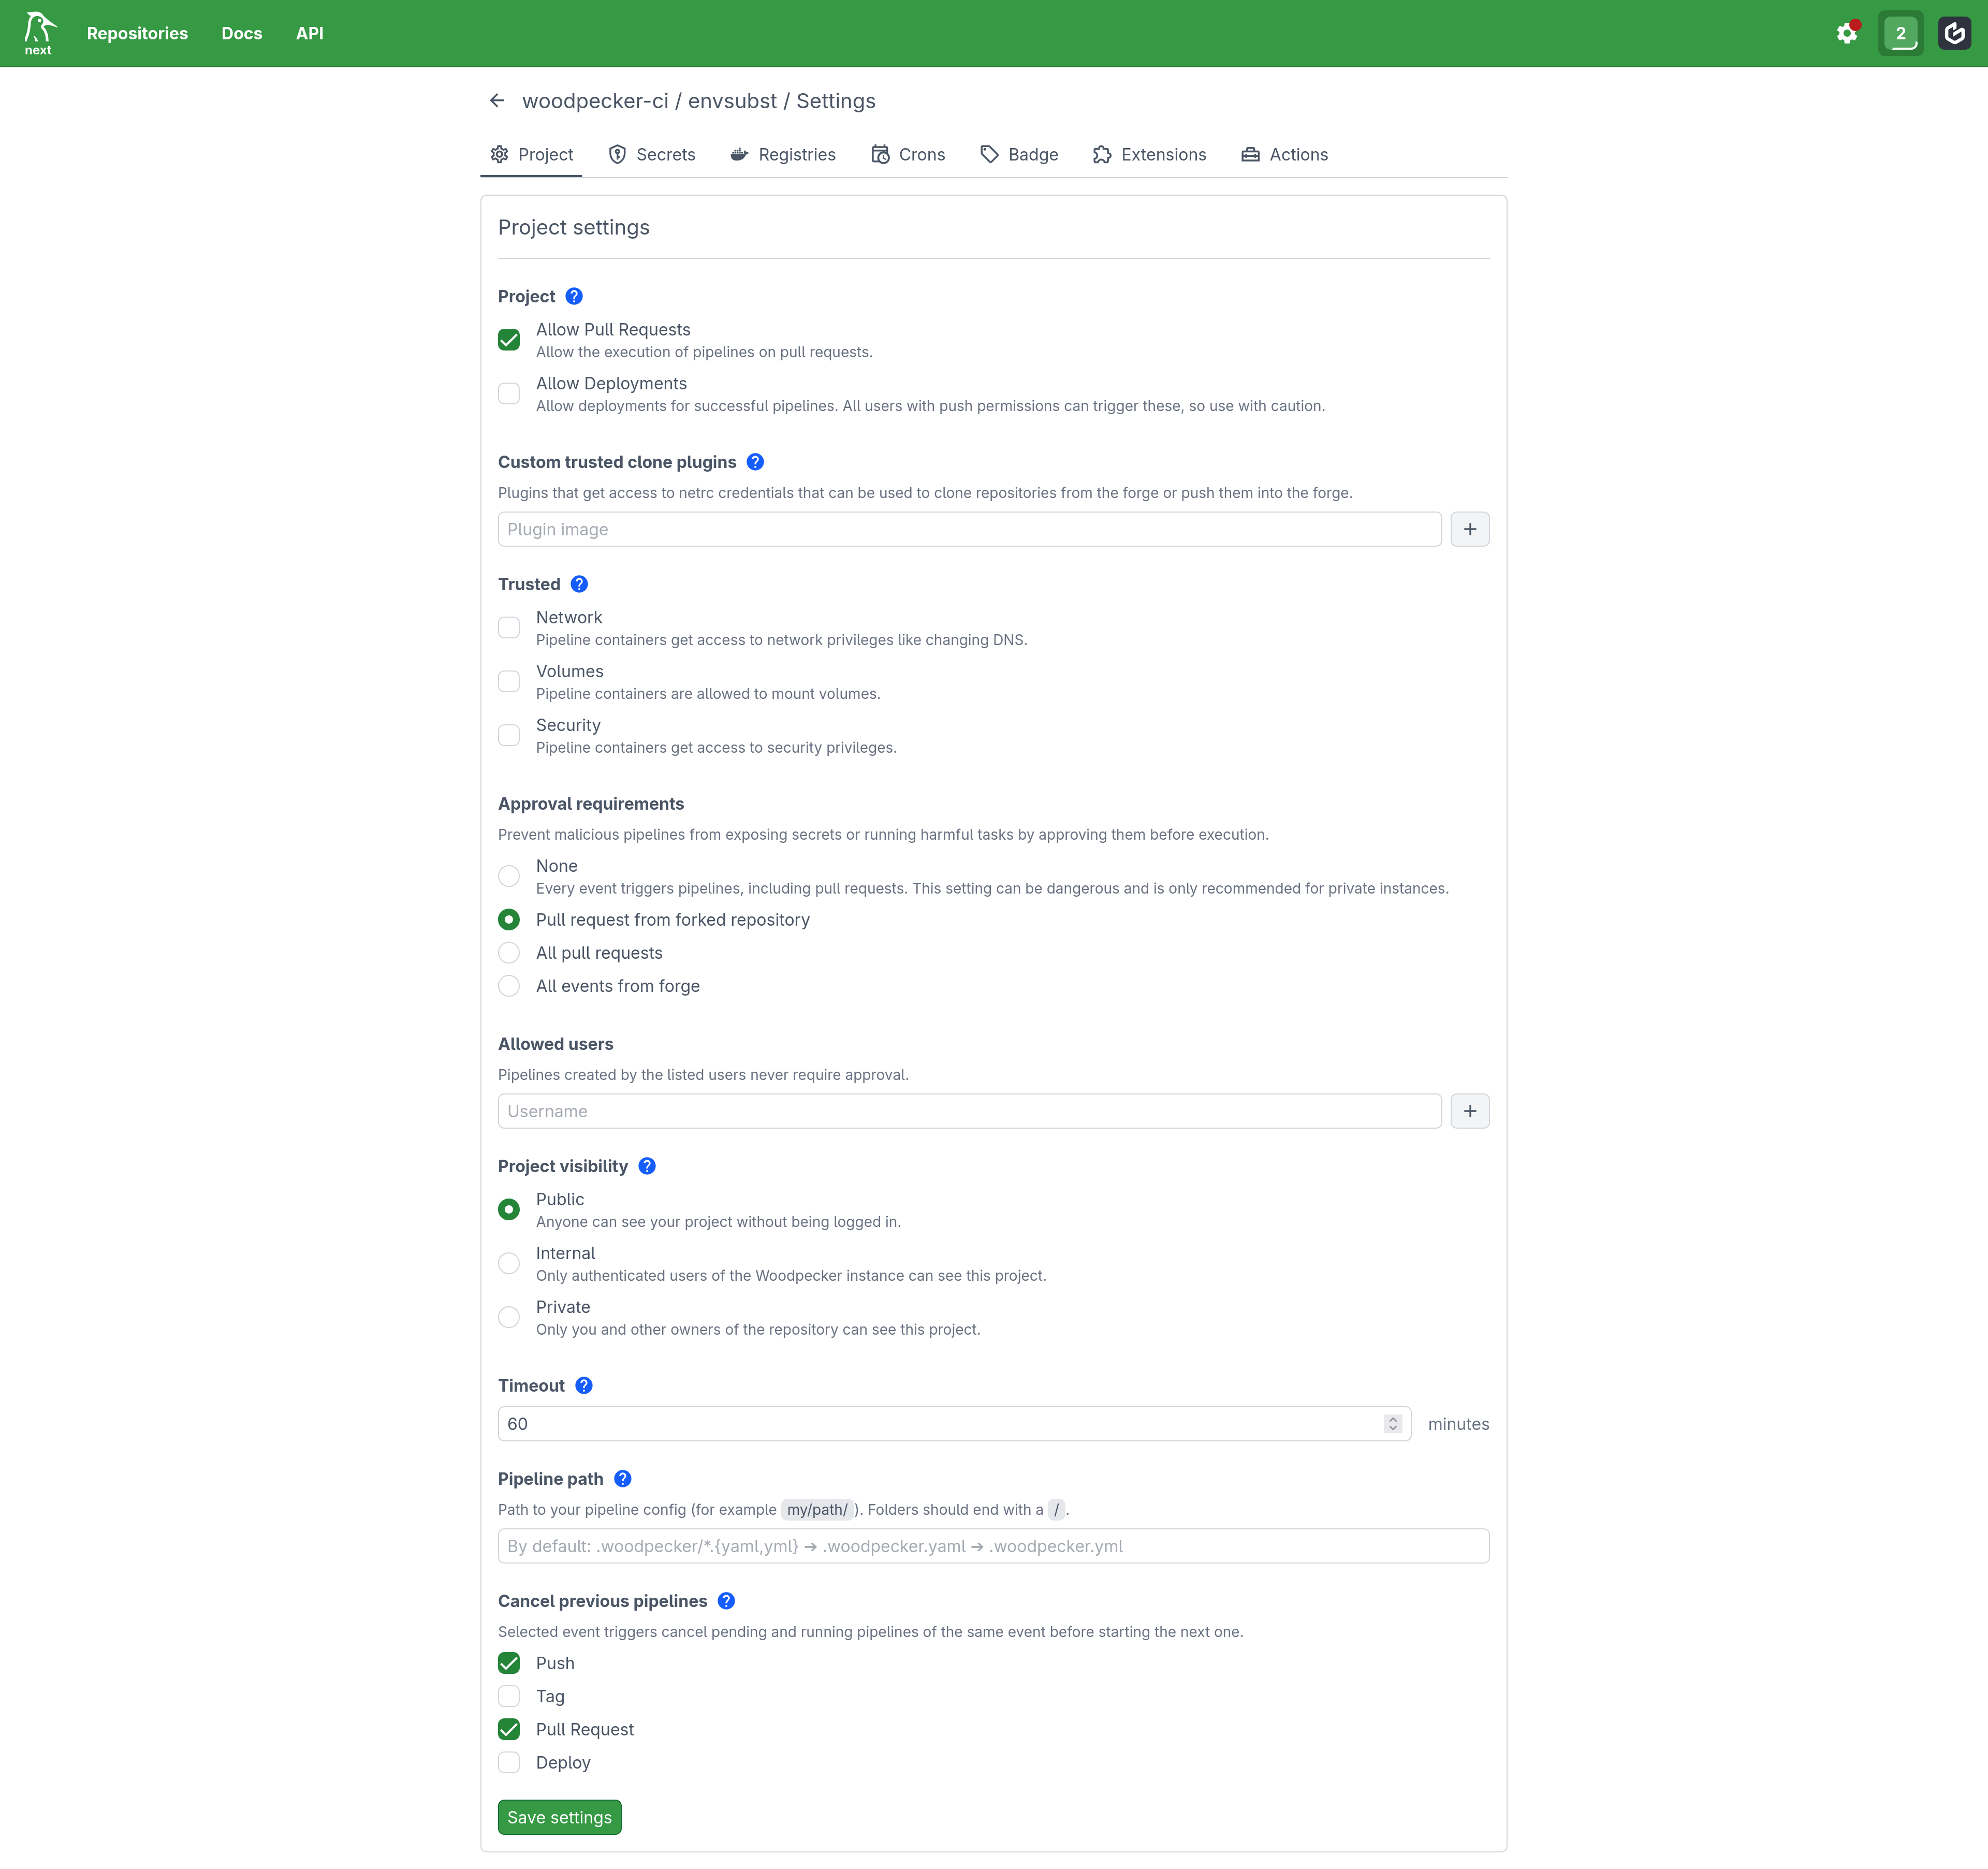Add plugin image with plus button

(x=1469, y=529)
